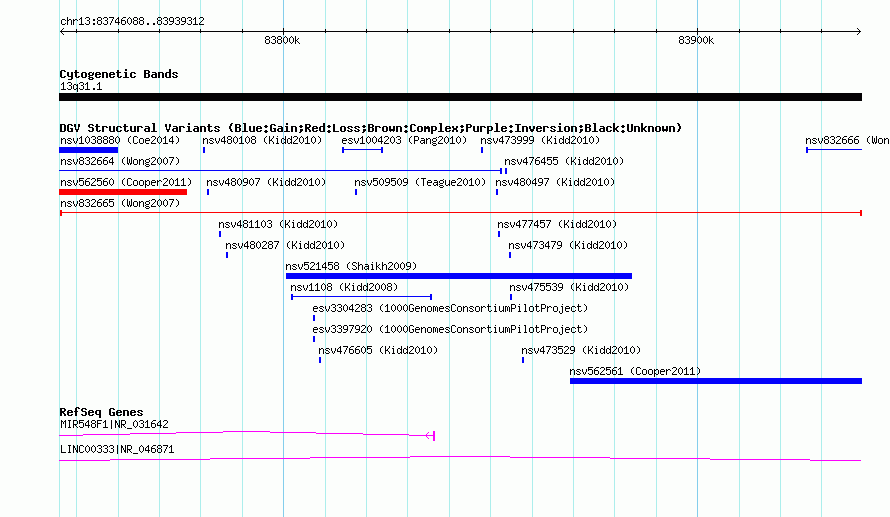Click the RefSeq Genes track title
The height and width of the screenshot is (517, 890).
tap(101, 412)
